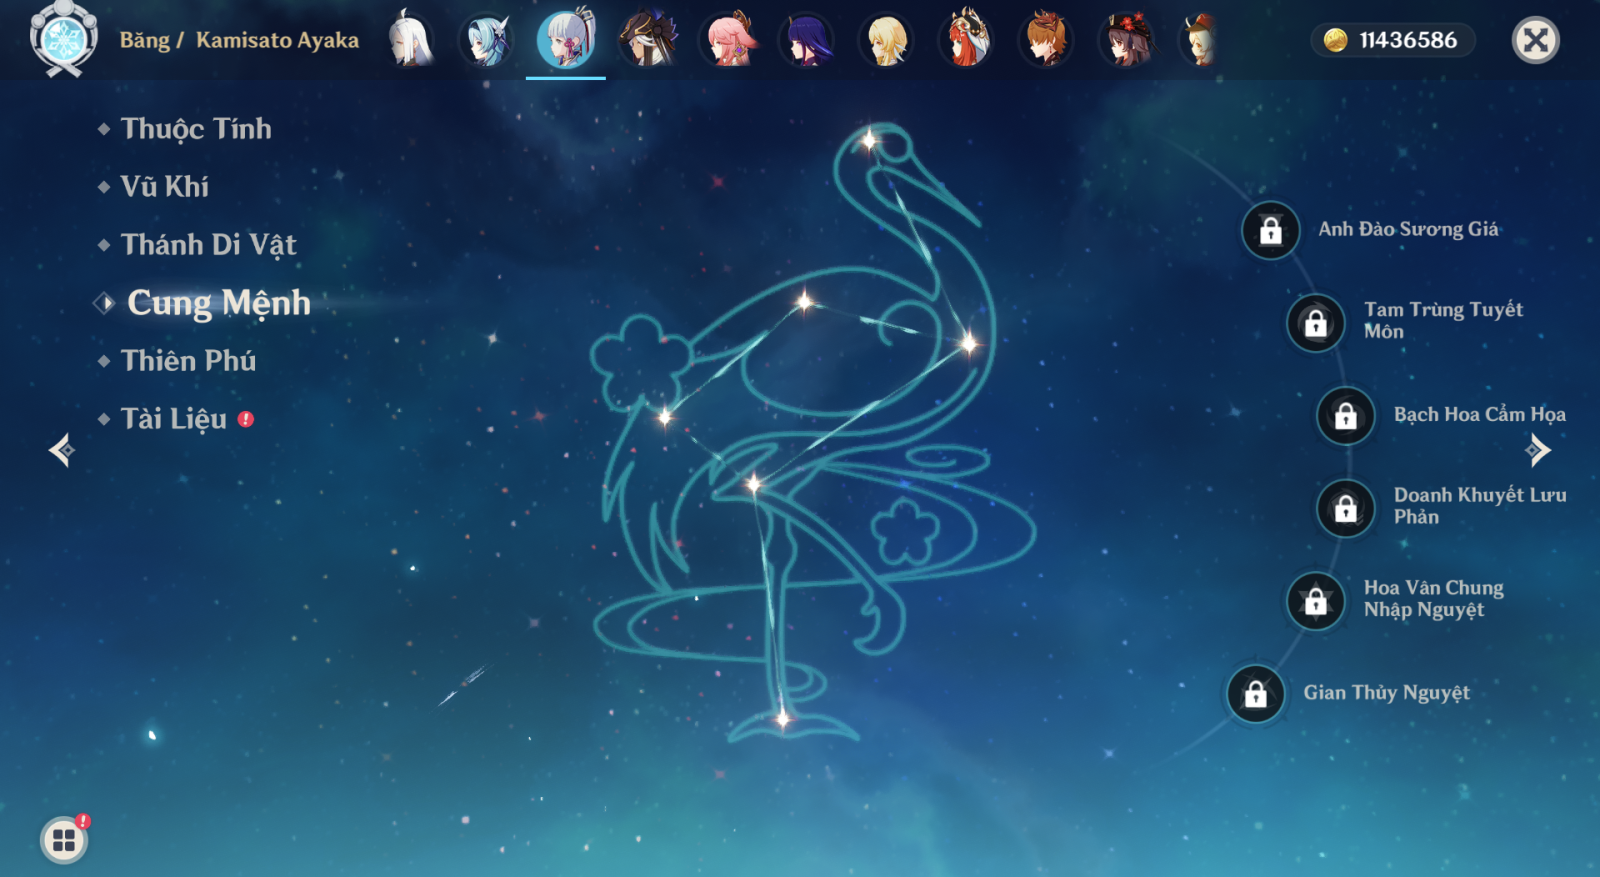Click the star at the crane's foot

coord(783,718)
